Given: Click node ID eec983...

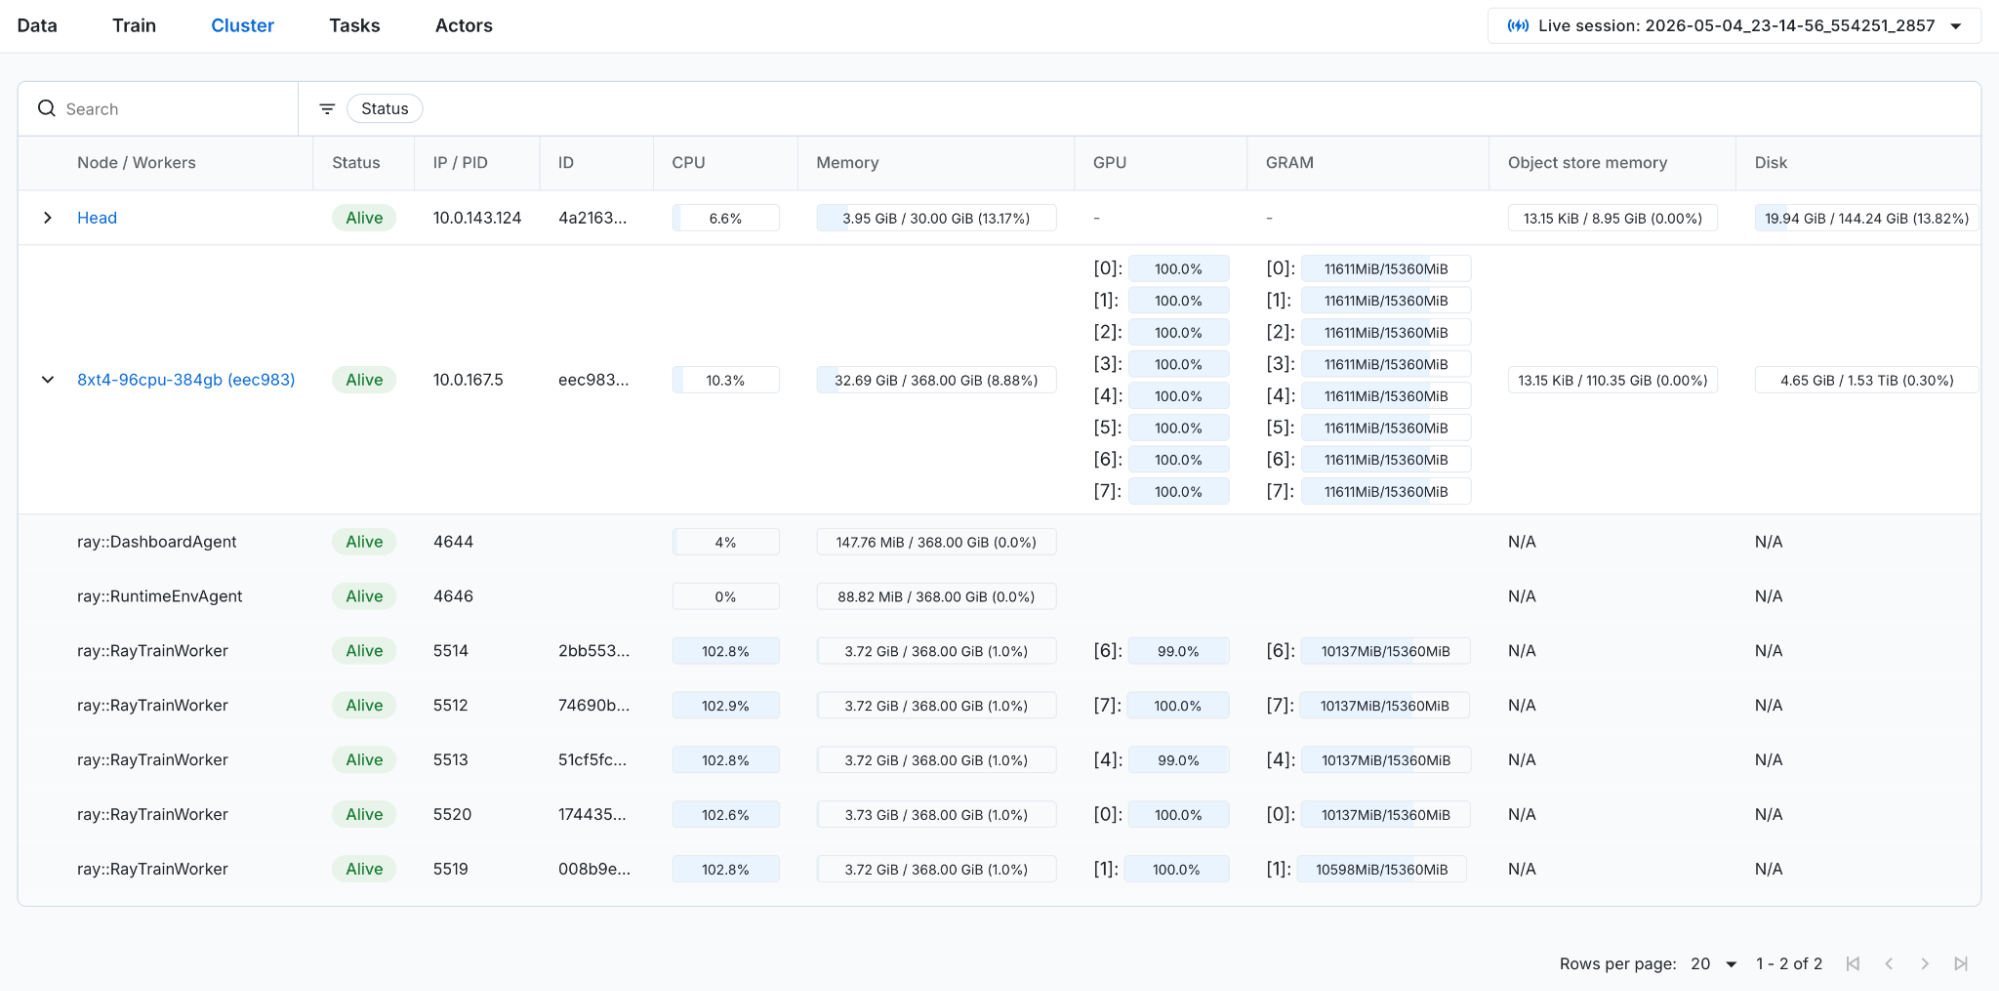Looking at the screenshot, I should (593, 380).
